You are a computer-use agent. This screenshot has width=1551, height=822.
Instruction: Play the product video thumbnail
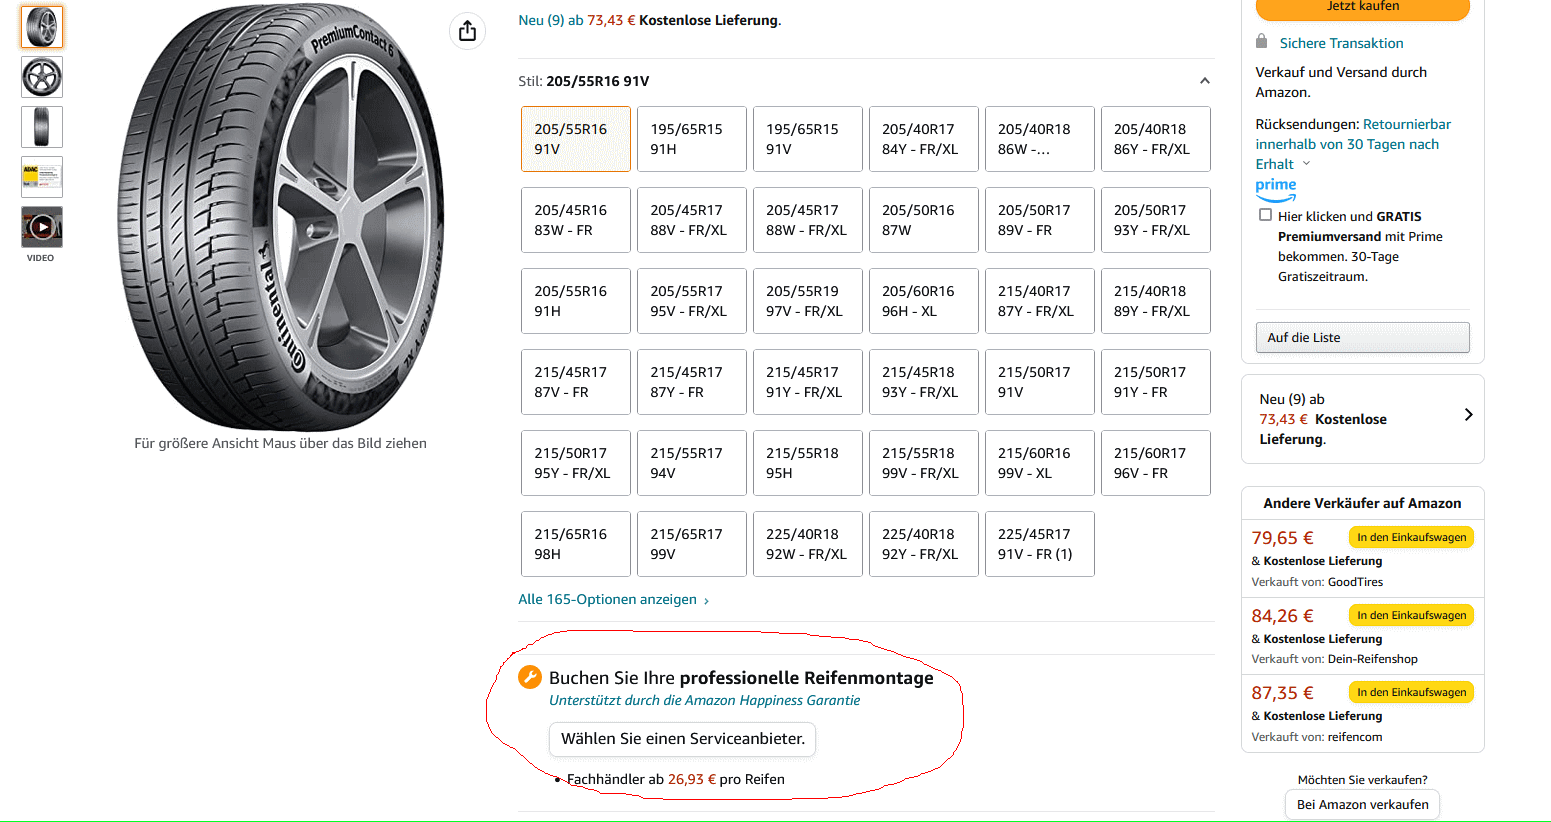click(x=42, y=227)
